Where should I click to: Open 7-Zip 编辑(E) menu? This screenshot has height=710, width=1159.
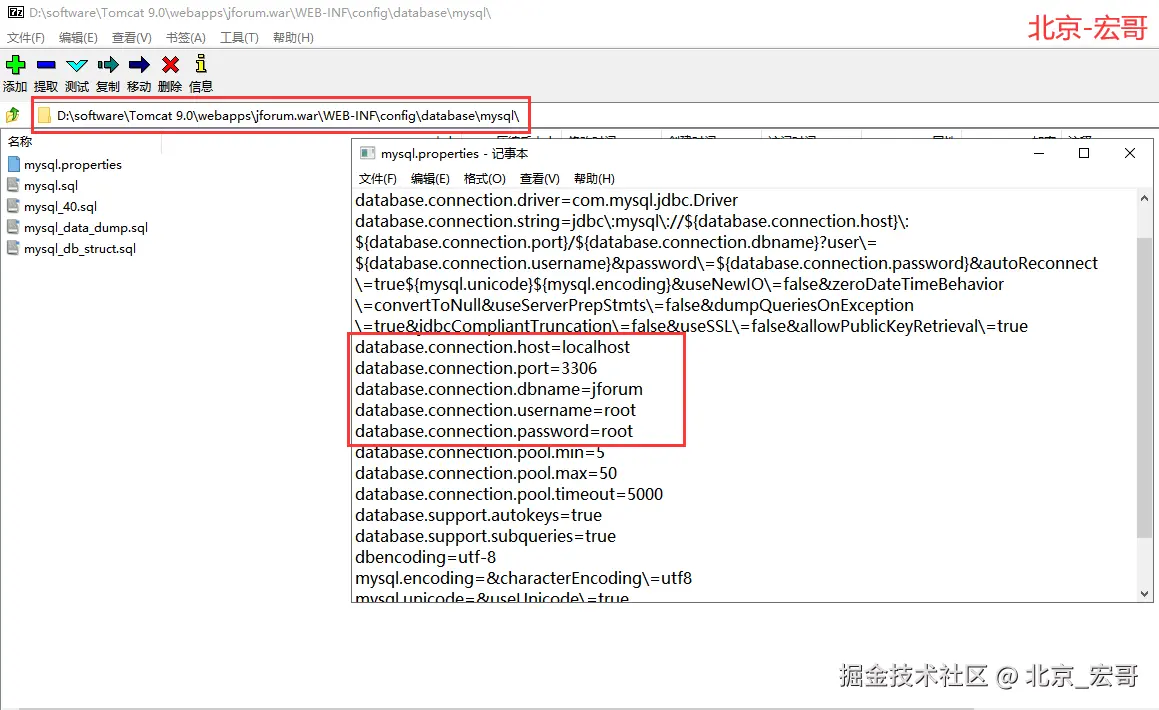point(78,38)
